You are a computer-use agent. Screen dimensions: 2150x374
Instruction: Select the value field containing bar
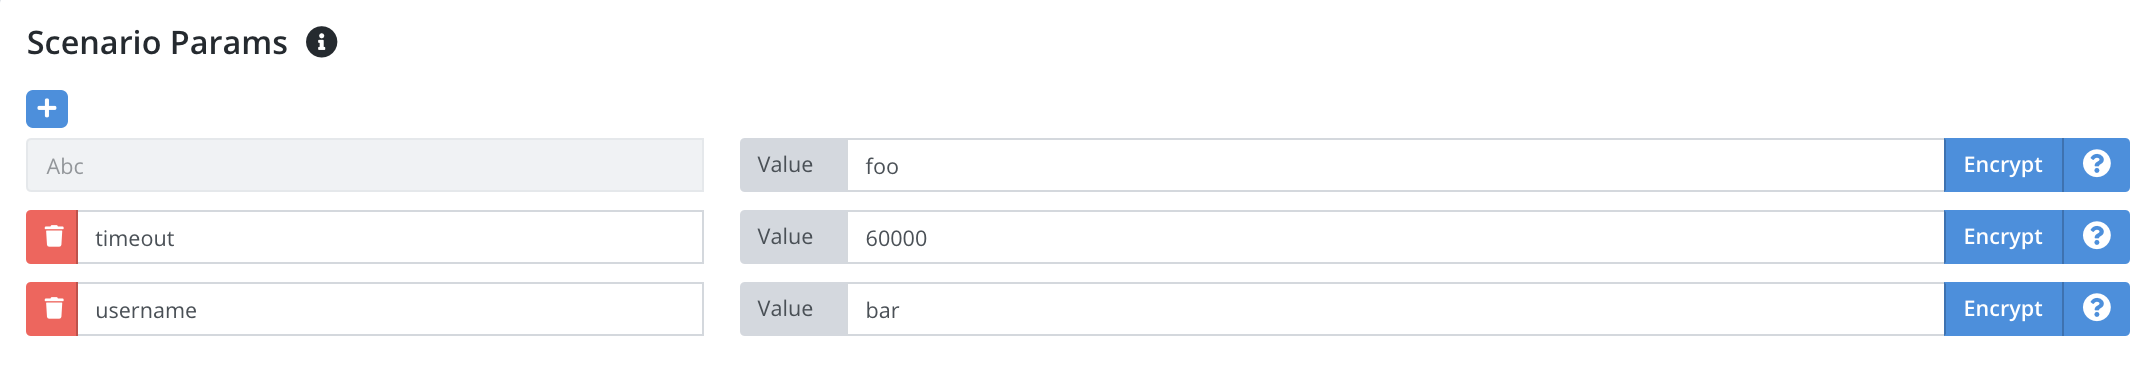pyautogui.click(x=1395, y=309)
